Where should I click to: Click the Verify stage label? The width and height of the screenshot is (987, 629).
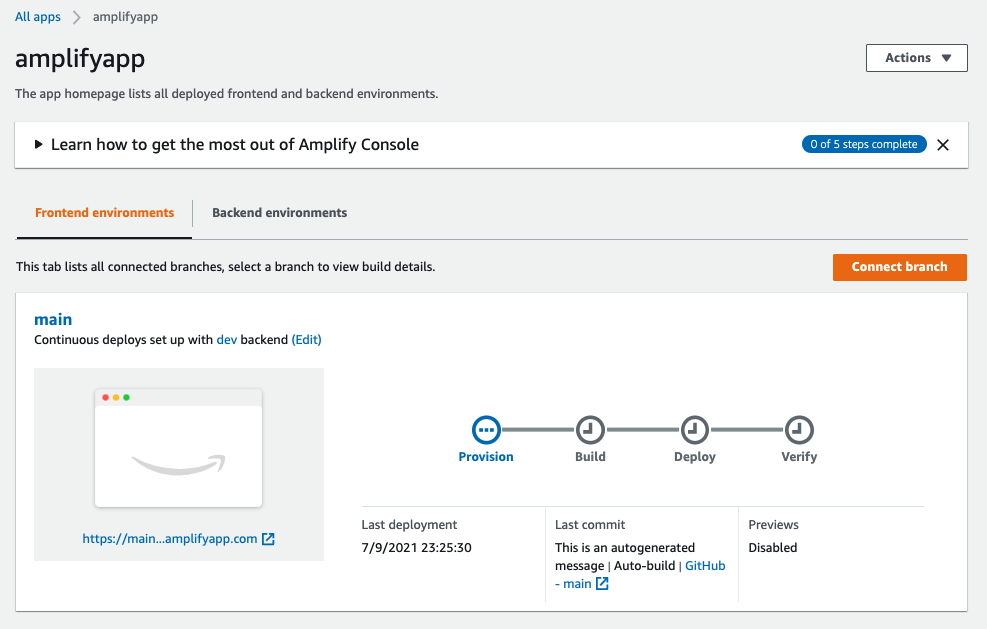pos(799,457)
